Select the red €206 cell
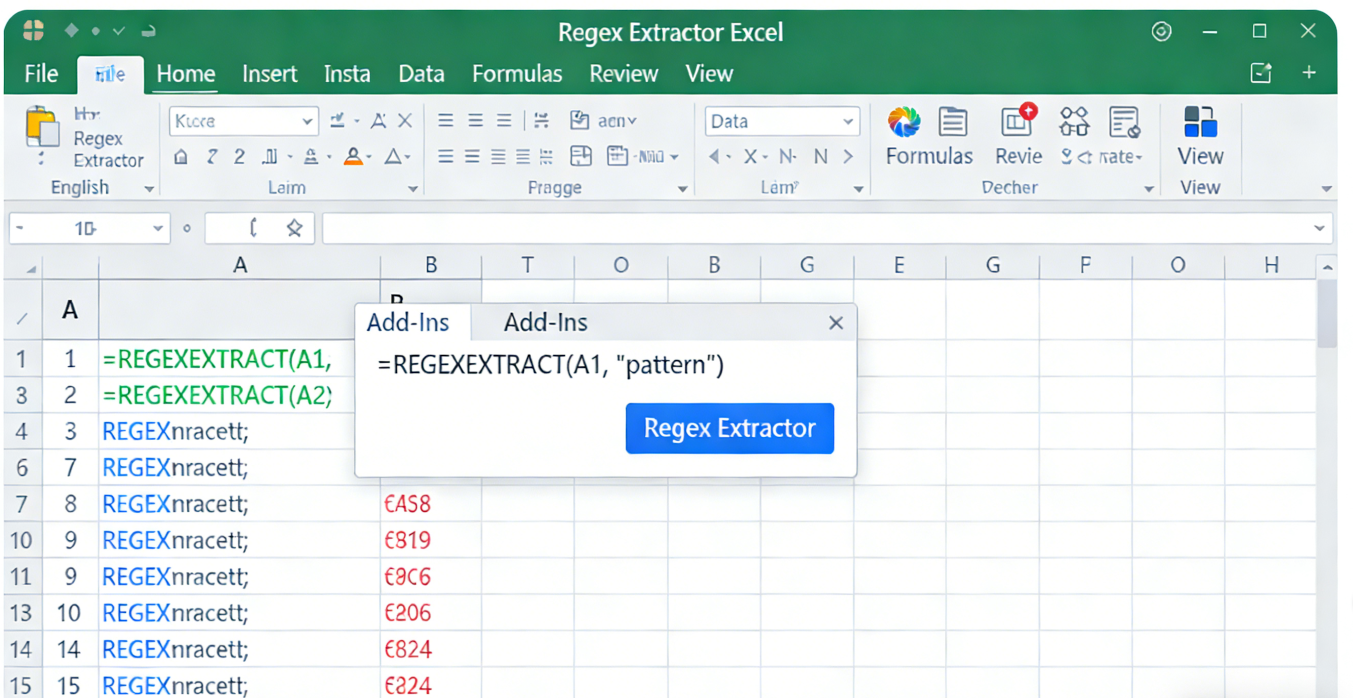Image resolution: width=1353 pixels, height=698 pixels. tap(431, 613)
